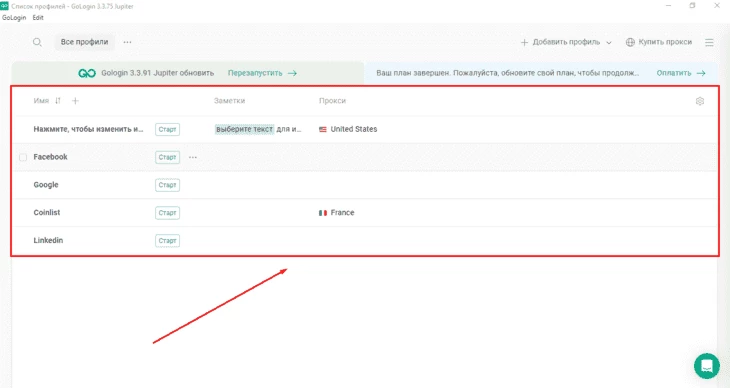The width and height of the screenshot is (730, 388).
Task: Open the three-dot menu on Facebook row
Action: pos(193,157)
